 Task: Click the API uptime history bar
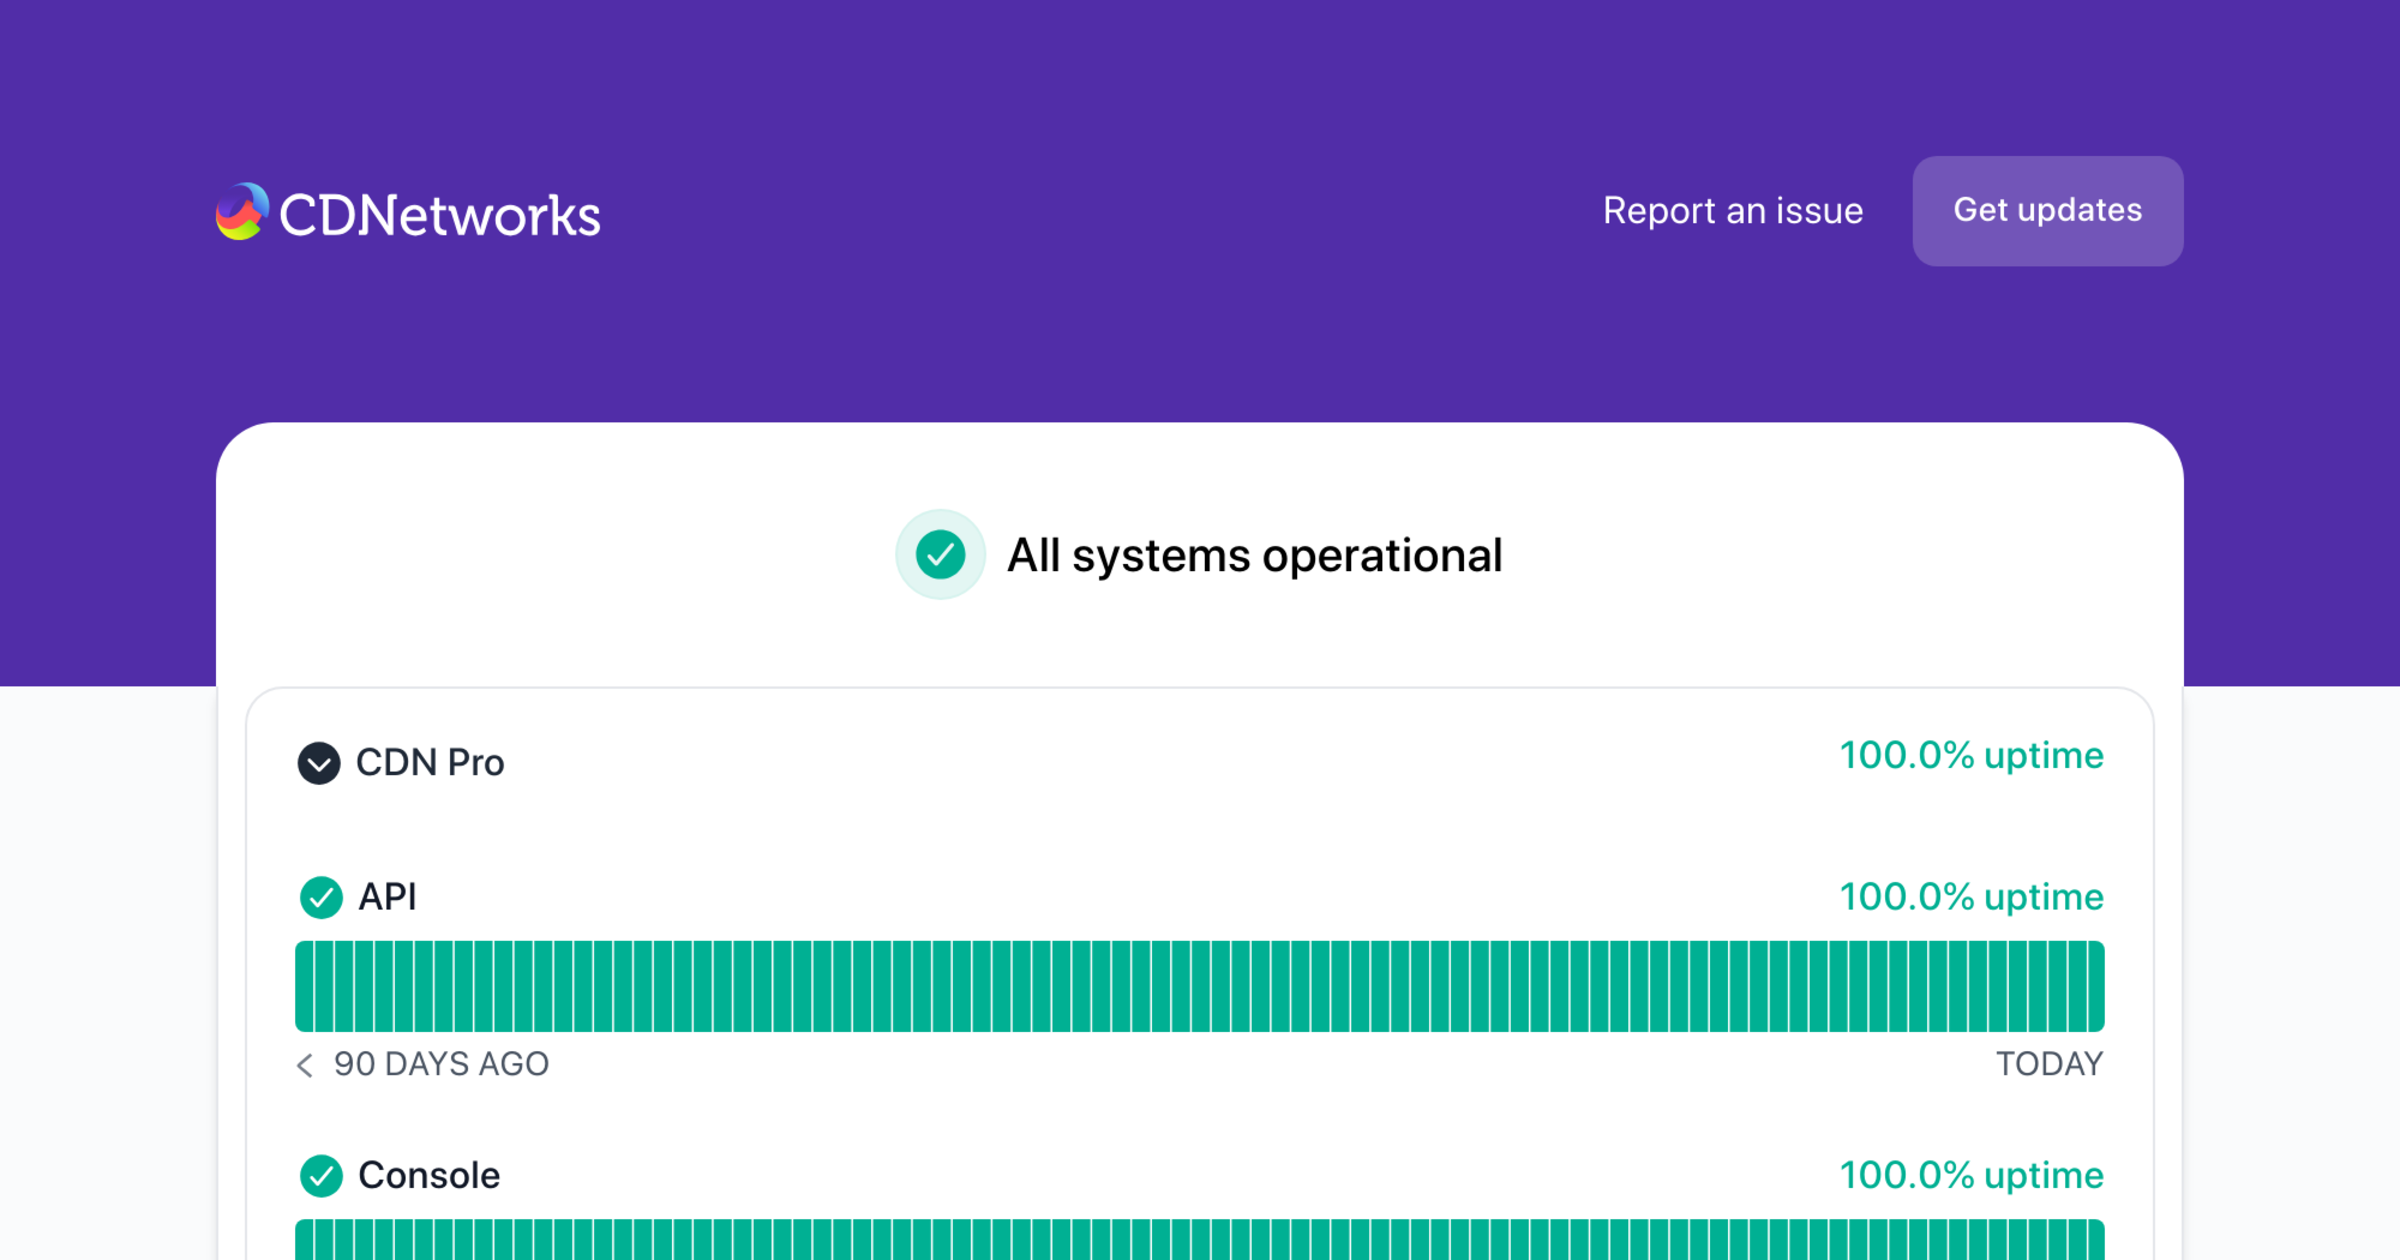[1200, 985]
